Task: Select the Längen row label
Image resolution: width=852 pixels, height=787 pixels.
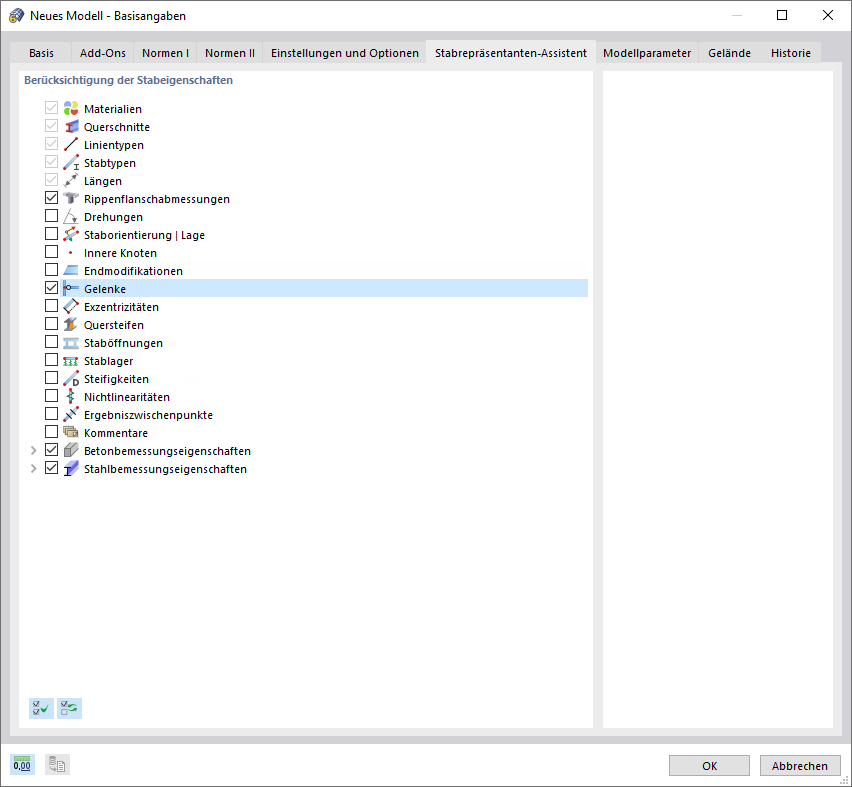Action: pyautogui.click(x=103, y=181)
